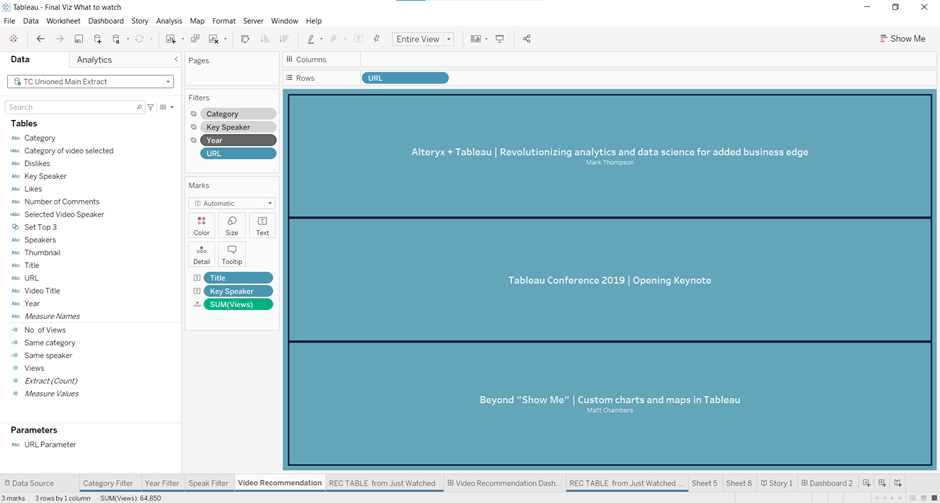This screenshot has width=940, height=503.
Task: Expand the Automatic mark type dropdown
Action: click(x=232, y=203)
